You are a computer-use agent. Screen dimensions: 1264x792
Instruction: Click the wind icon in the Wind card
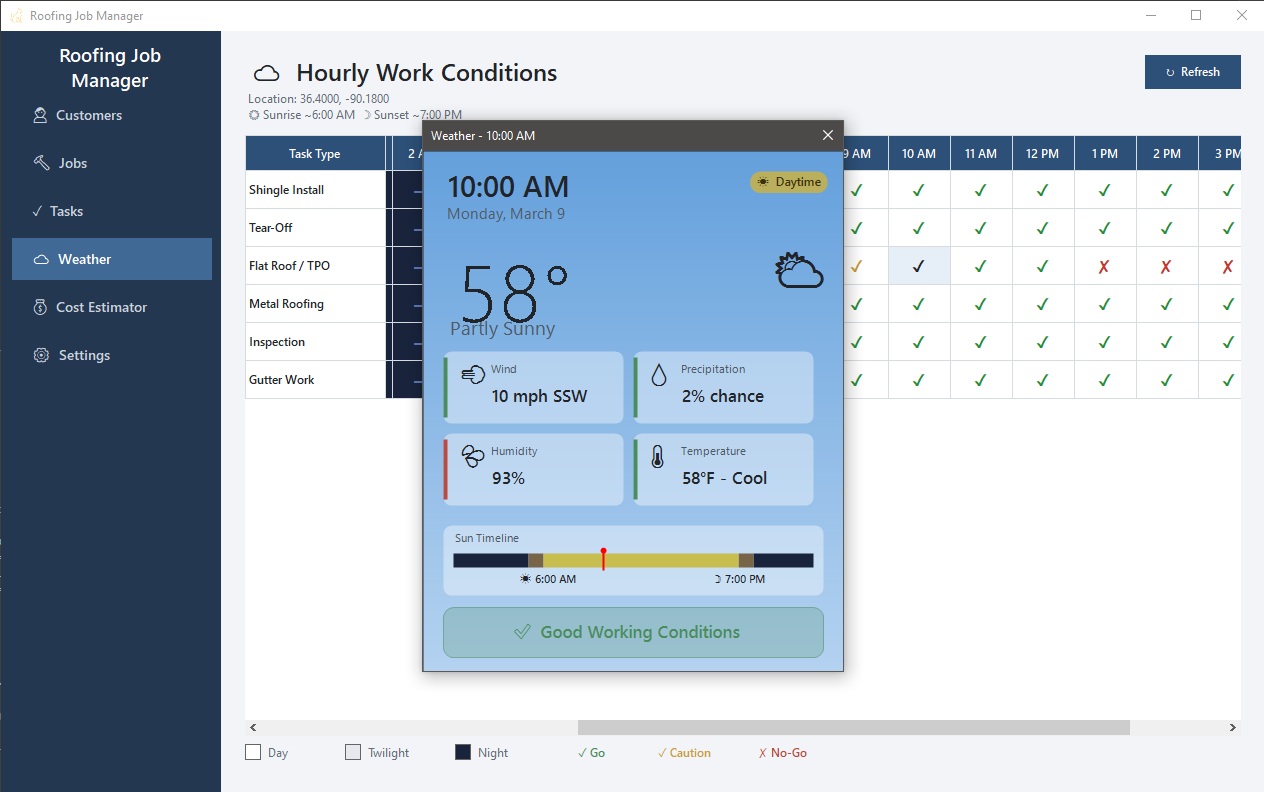tap(473, 375)
